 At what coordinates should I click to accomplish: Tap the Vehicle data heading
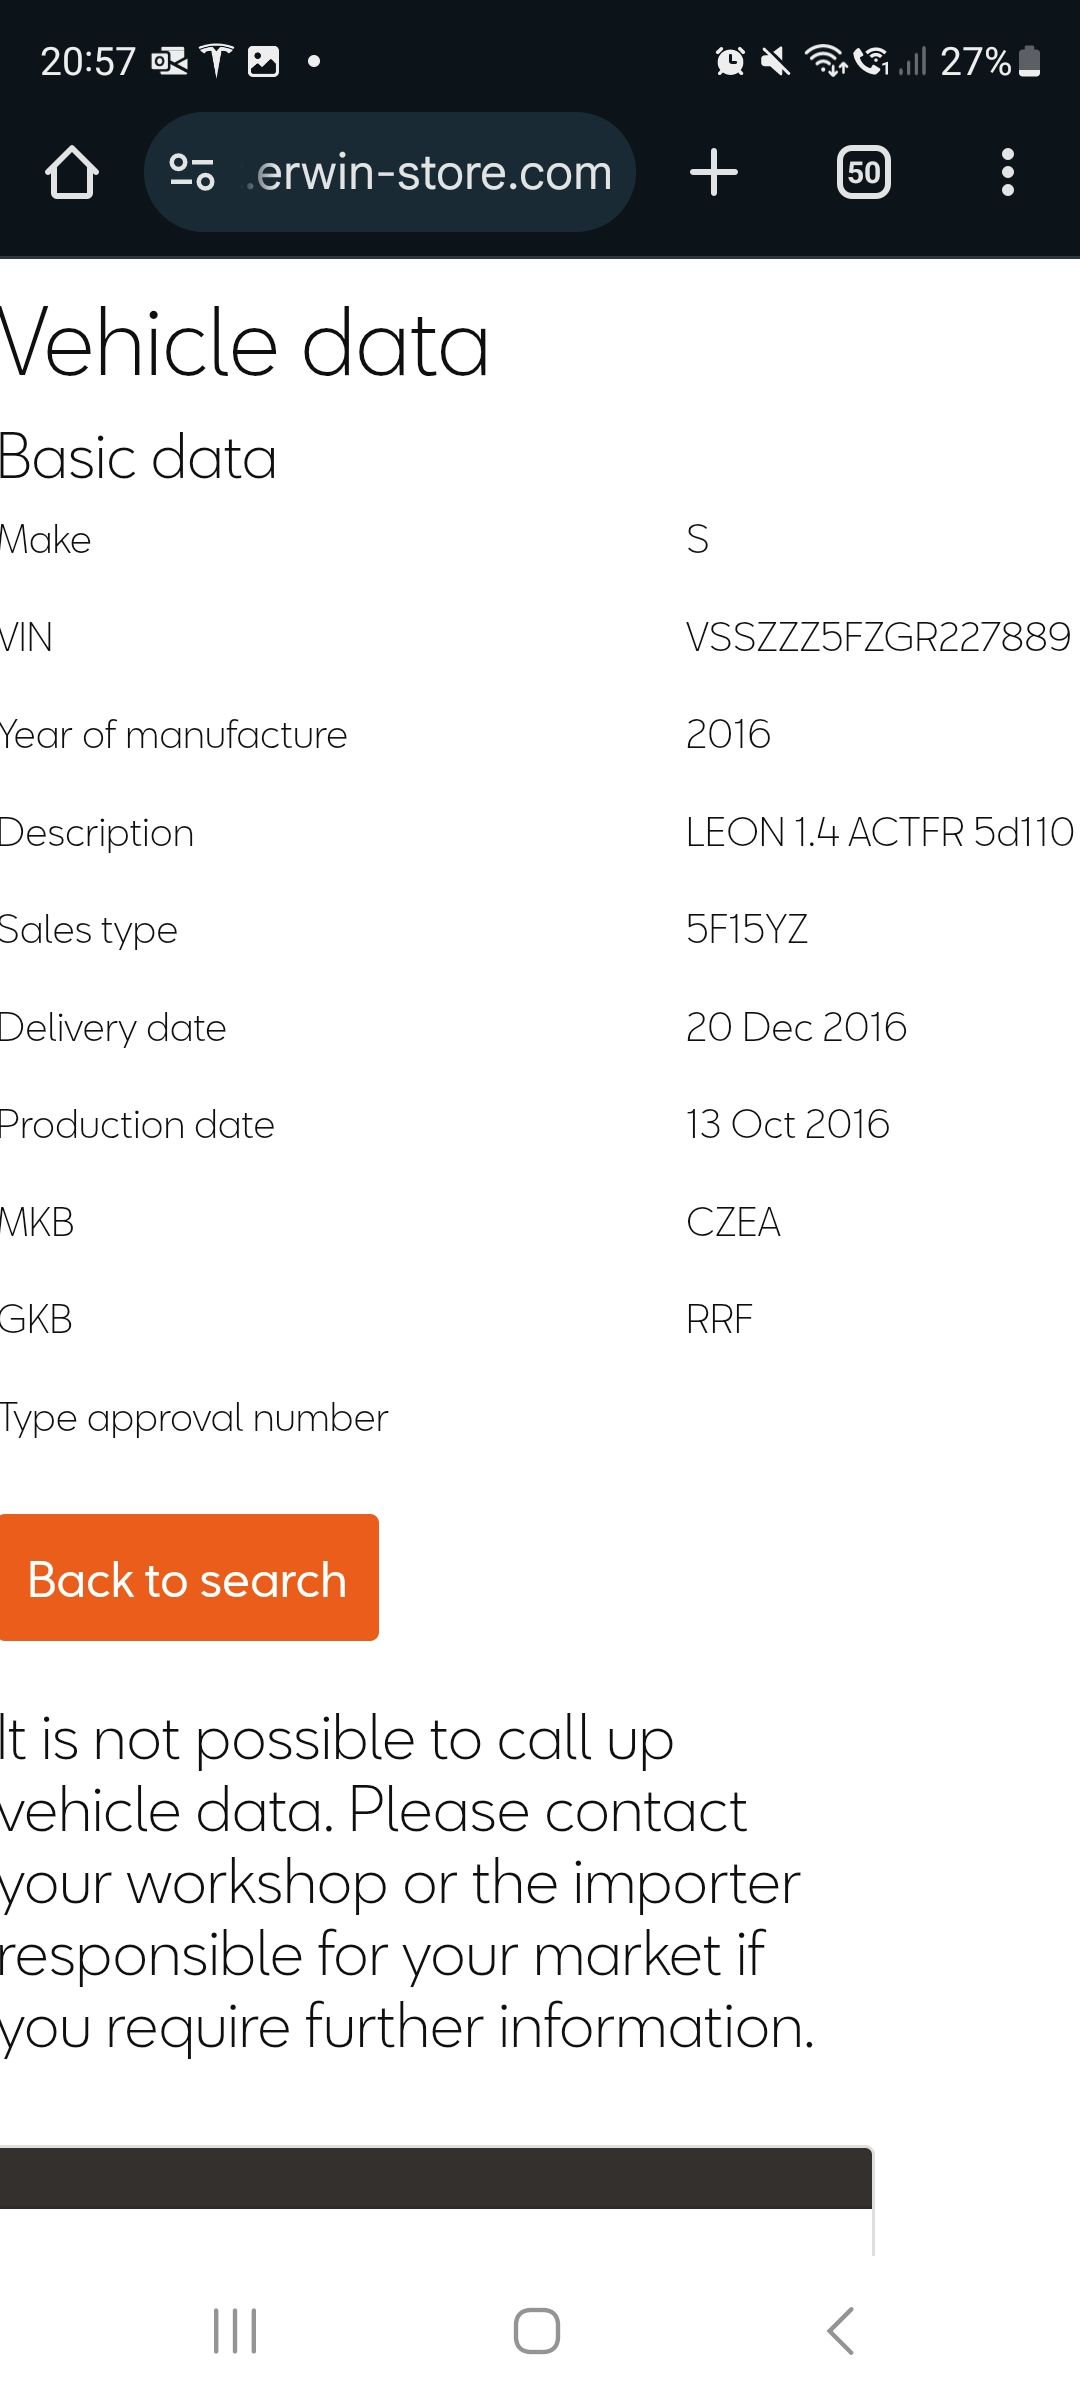[245, 344]
